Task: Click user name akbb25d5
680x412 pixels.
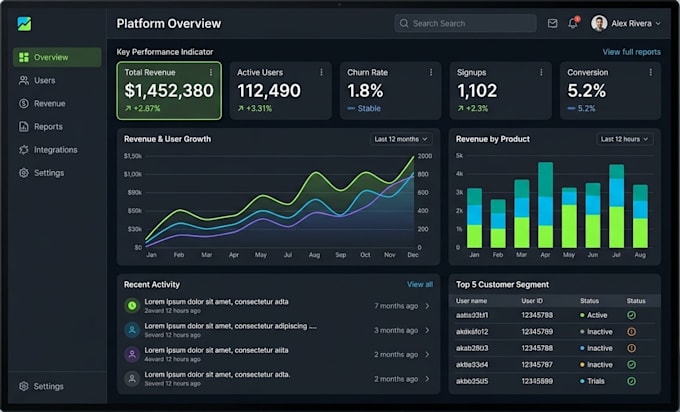Action: (x=472, y=381)
